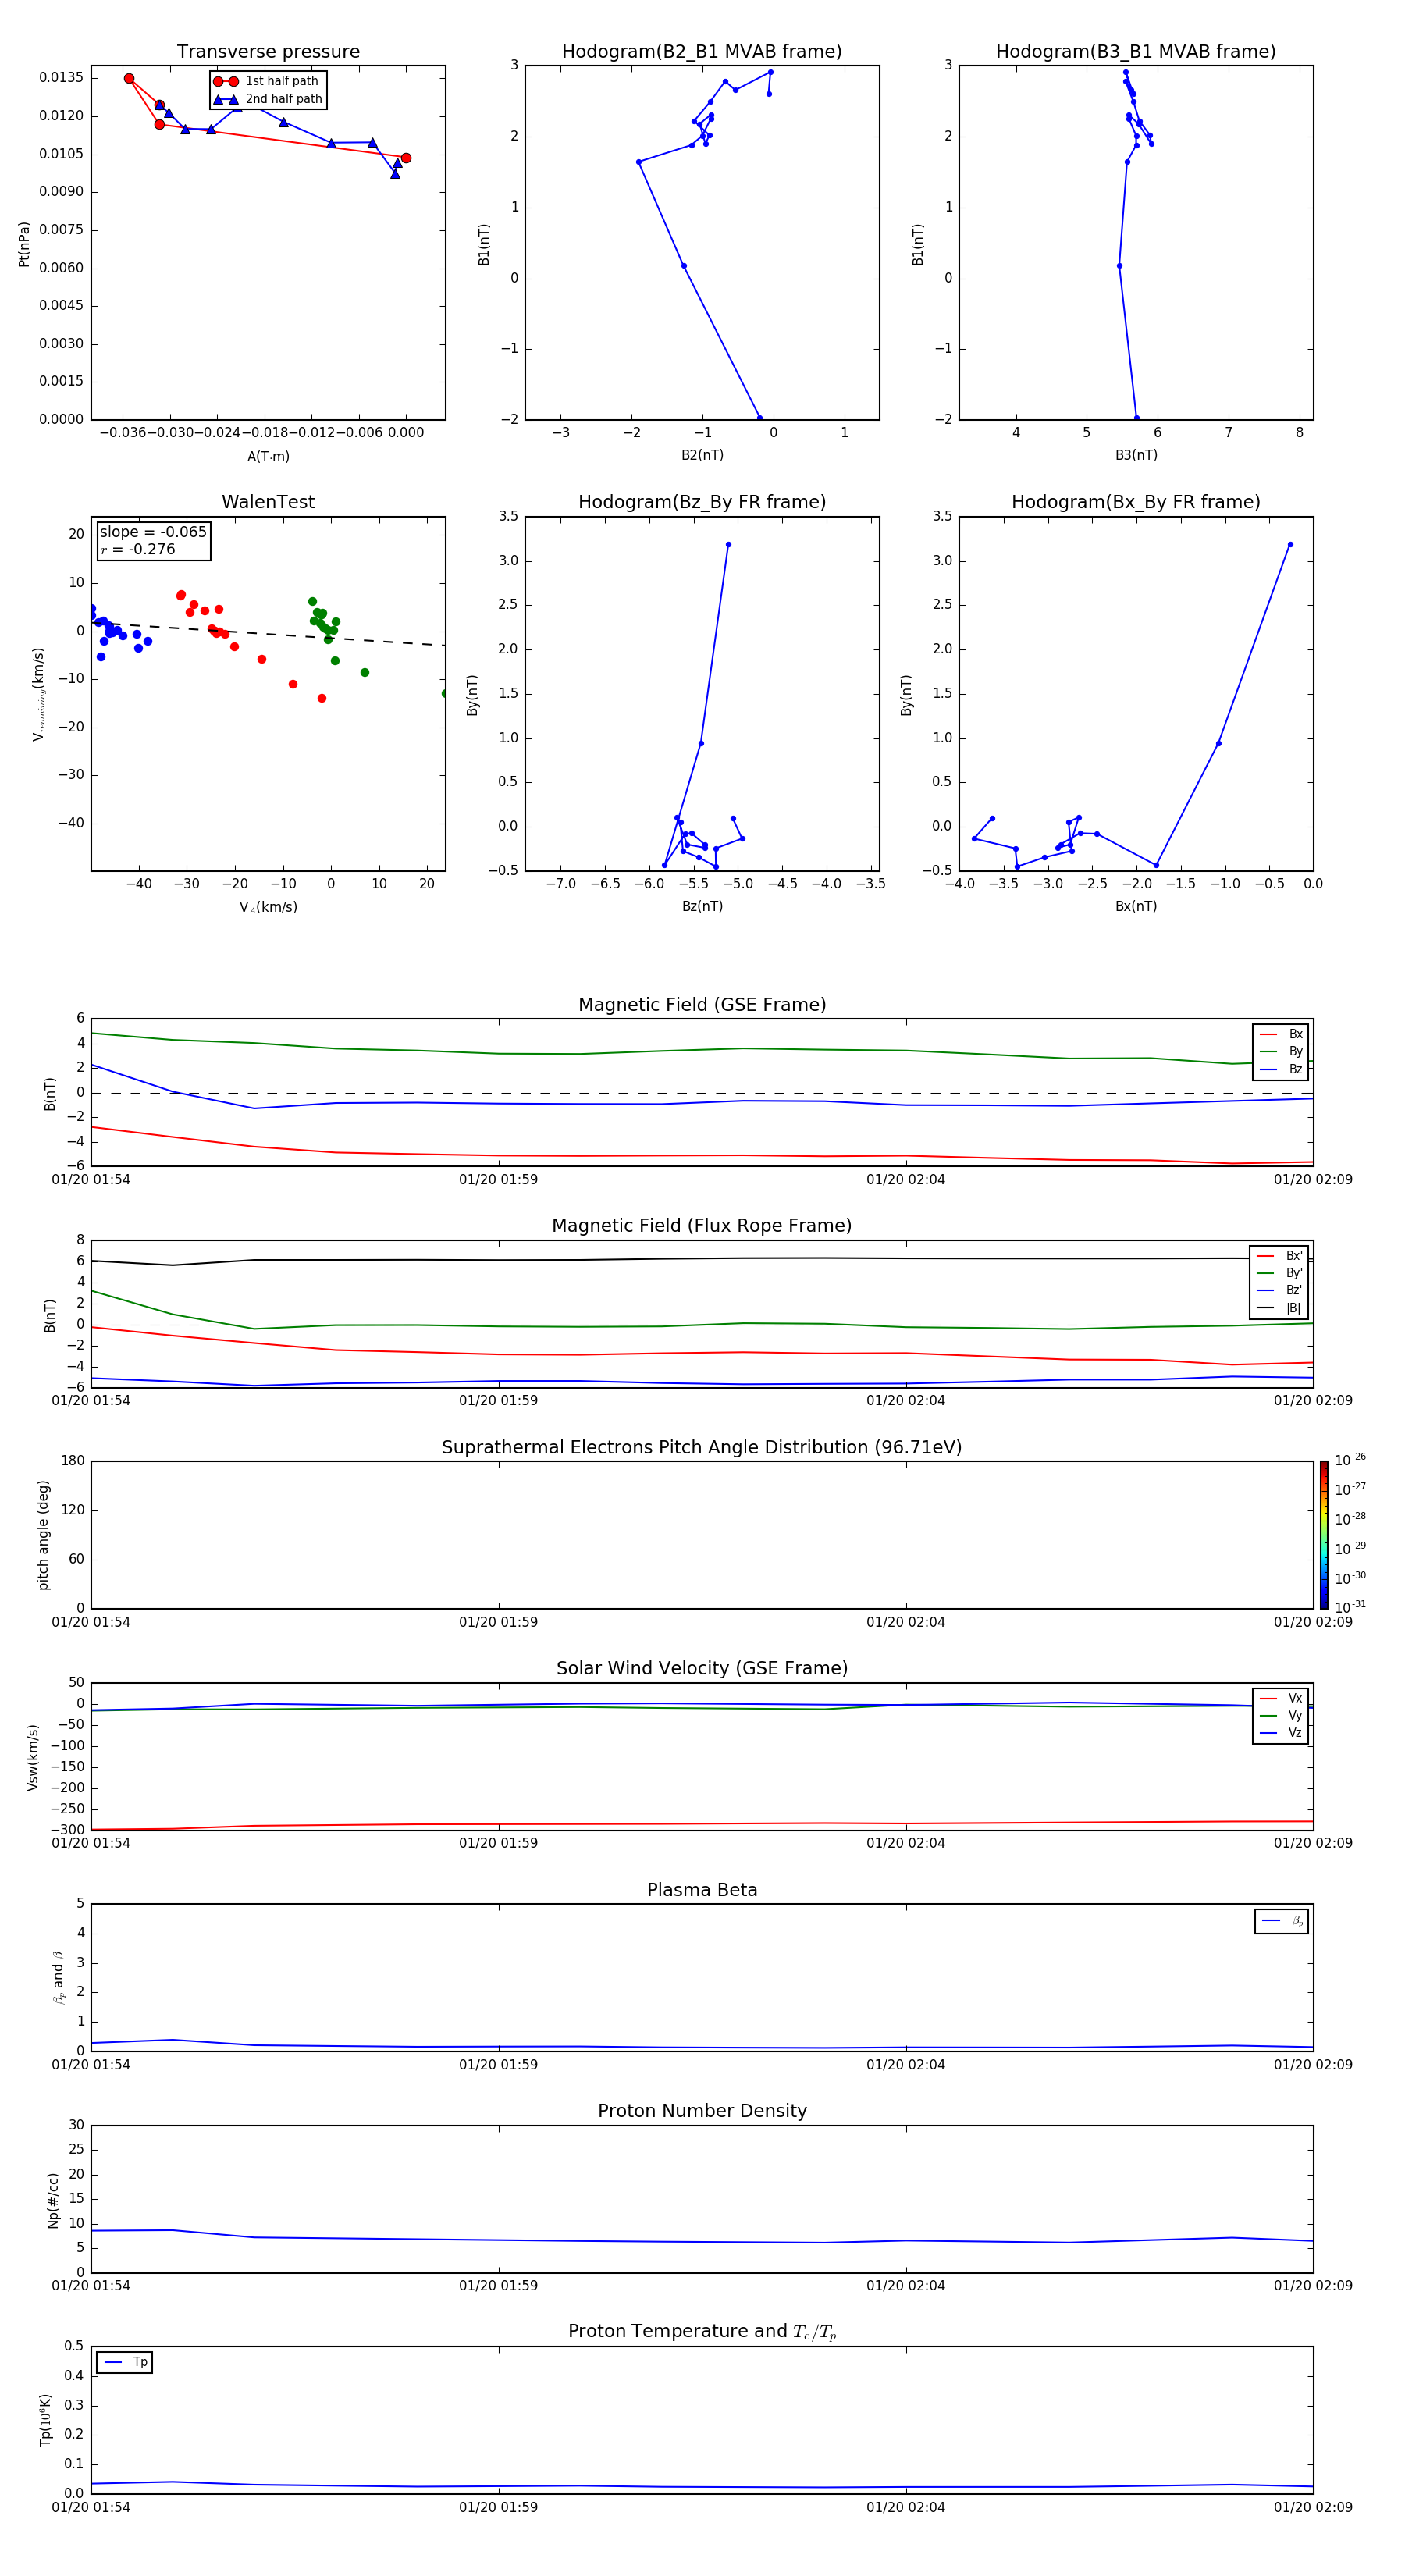Click the "pitch angle (deg)" y-axis label
Image resolution: width=1405 pixels, height=2576 pixels.
tap(43, 1535)
